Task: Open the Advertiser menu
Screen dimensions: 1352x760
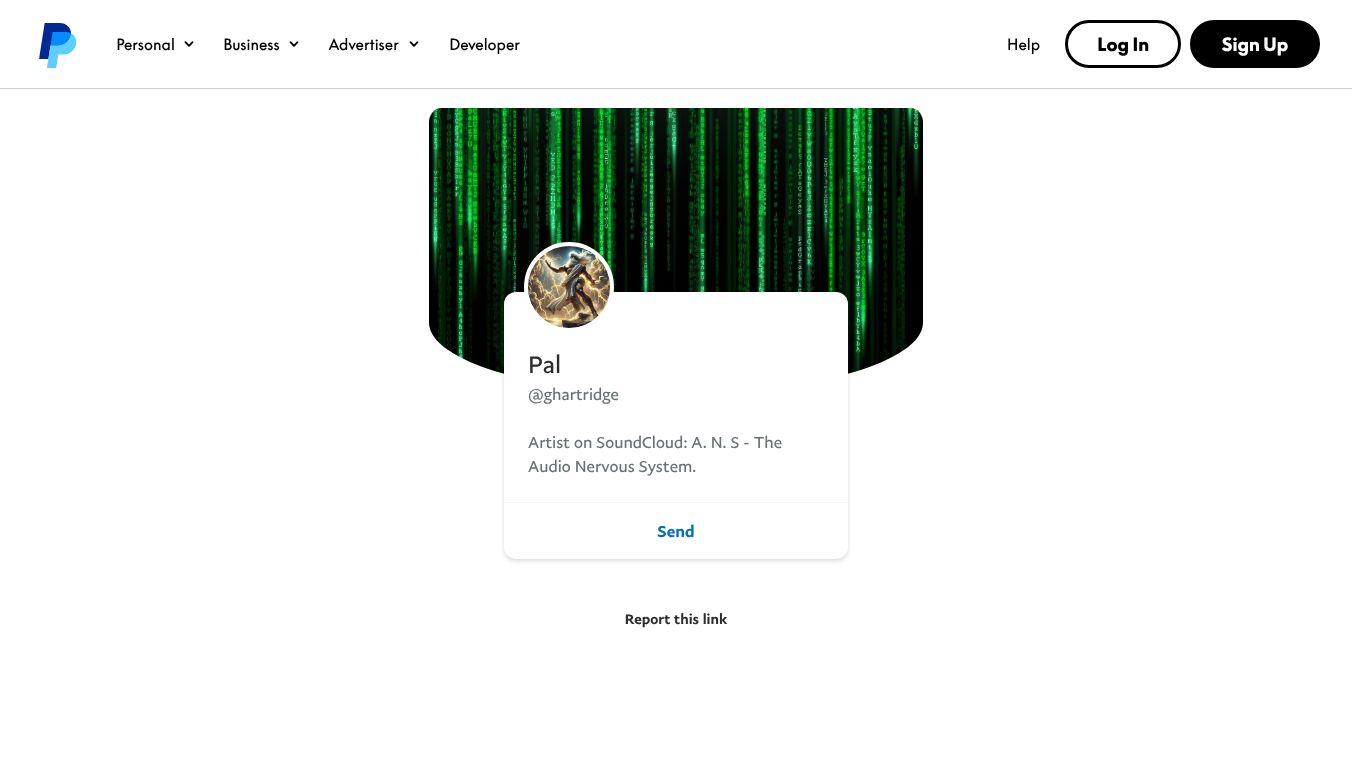Action: click(373, 44)
